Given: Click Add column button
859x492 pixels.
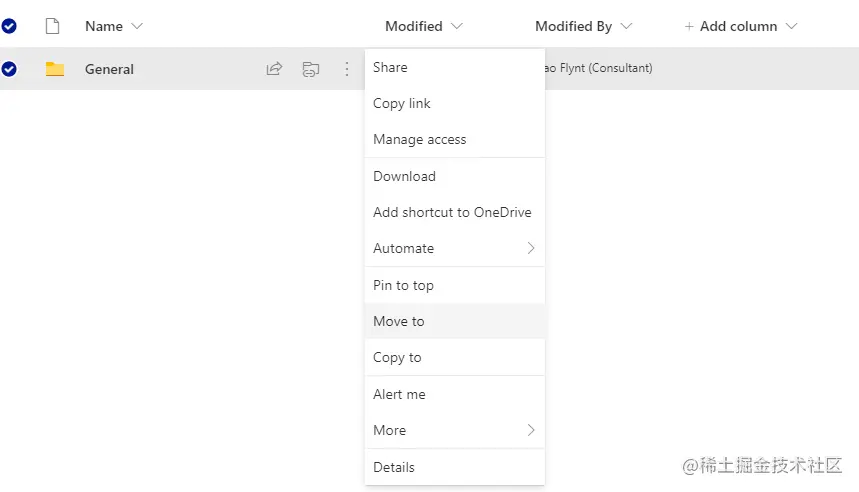Looking at the screenshot, I should (740, 26).
